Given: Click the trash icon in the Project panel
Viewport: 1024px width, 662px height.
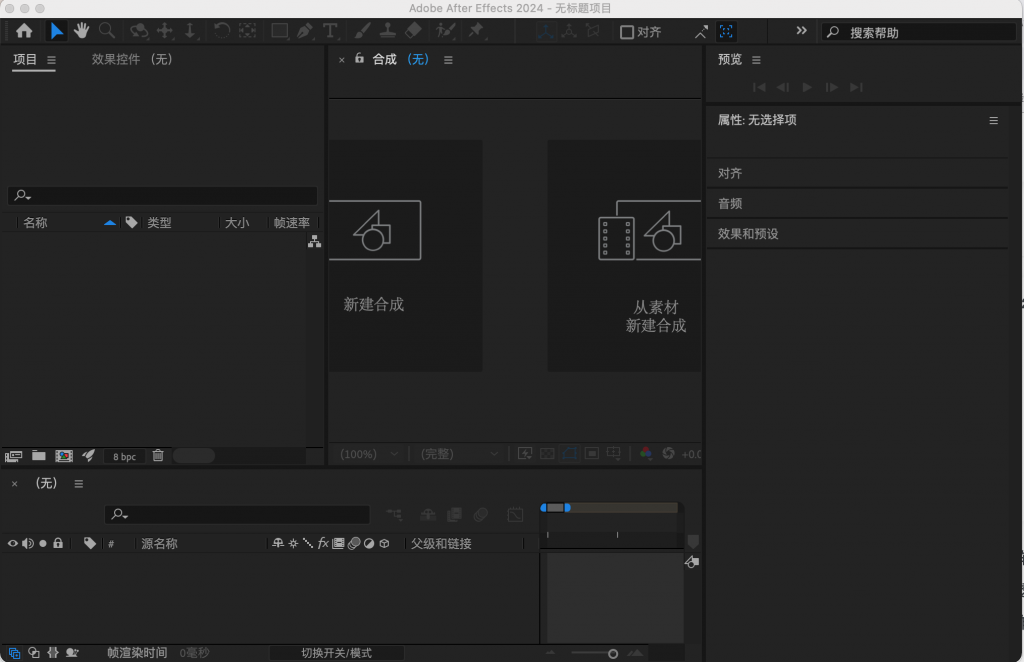Looking at the screenshot, I should tap(158, 455).
